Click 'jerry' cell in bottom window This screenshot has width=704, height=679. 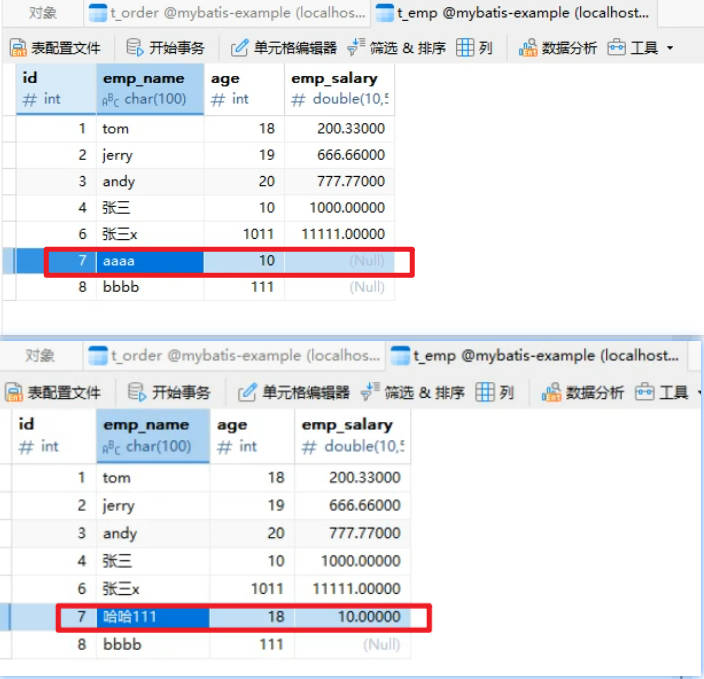[153, 506]
